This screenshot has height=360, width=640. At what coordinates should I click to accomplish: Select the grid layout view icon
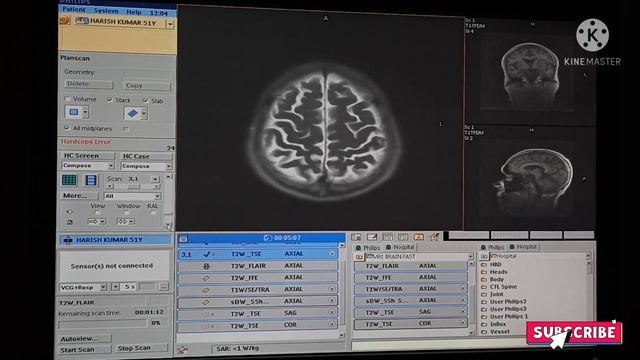(69, 180)
